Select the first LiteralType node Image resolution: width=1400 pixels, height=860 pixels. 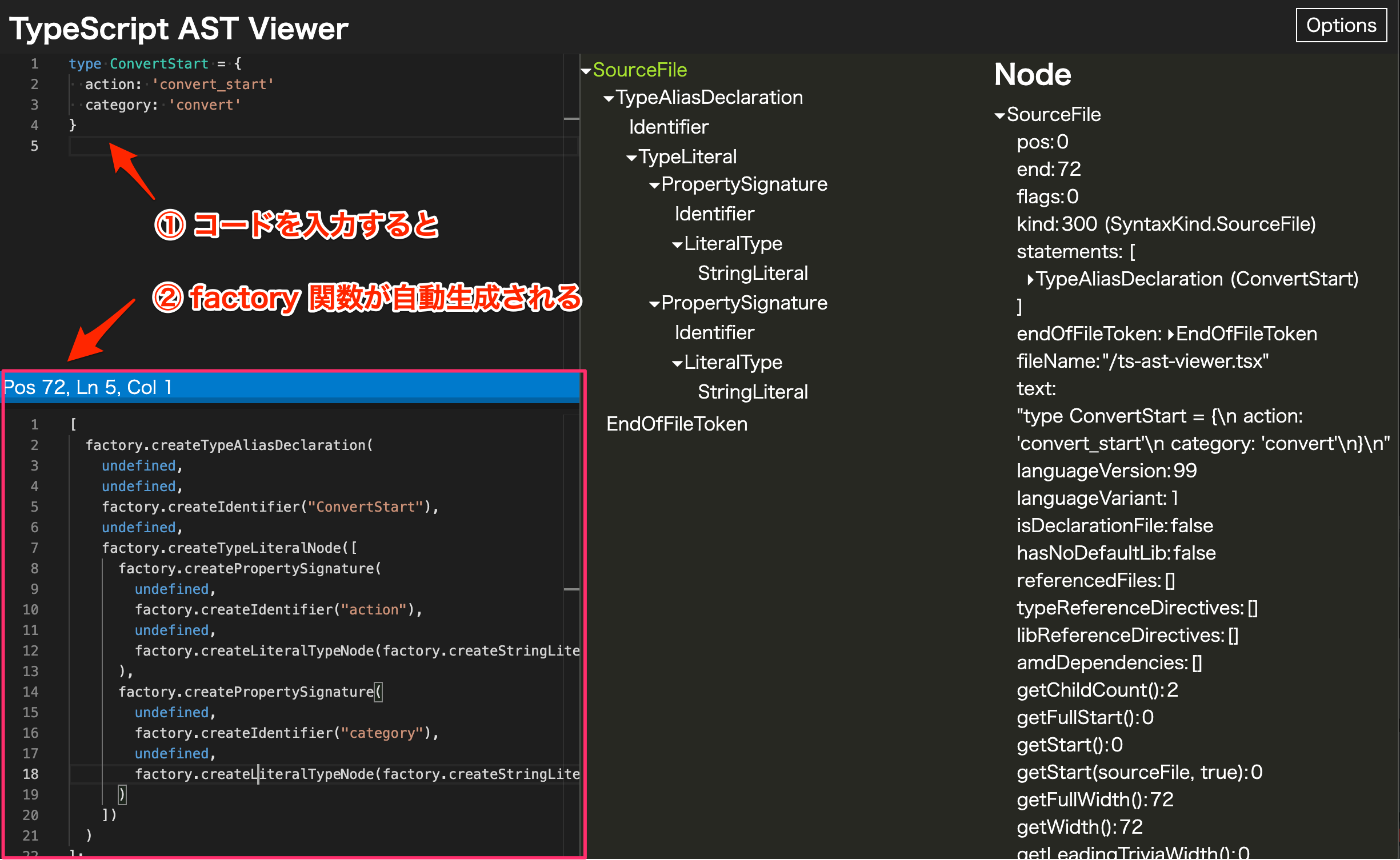pos(734,244)
